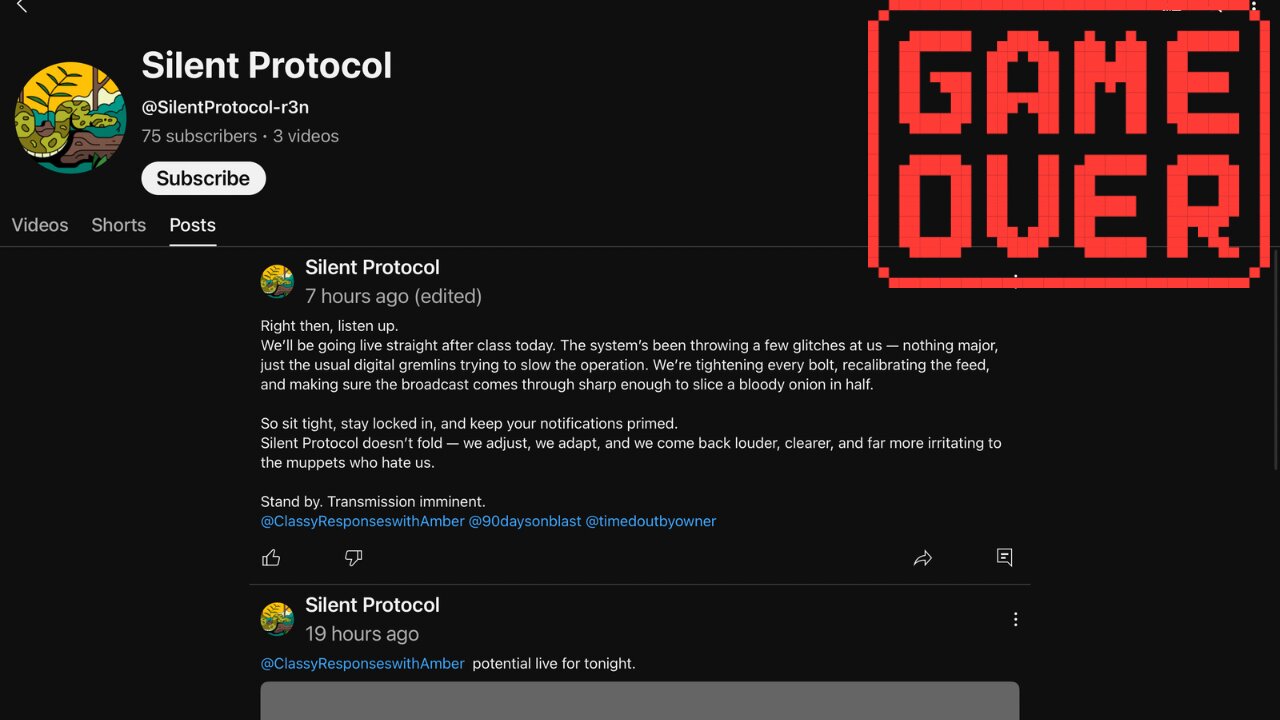Click the @SilentProtocol-r3n channel handle
This screenshot has width=1280, height=720.
[225, 107]
